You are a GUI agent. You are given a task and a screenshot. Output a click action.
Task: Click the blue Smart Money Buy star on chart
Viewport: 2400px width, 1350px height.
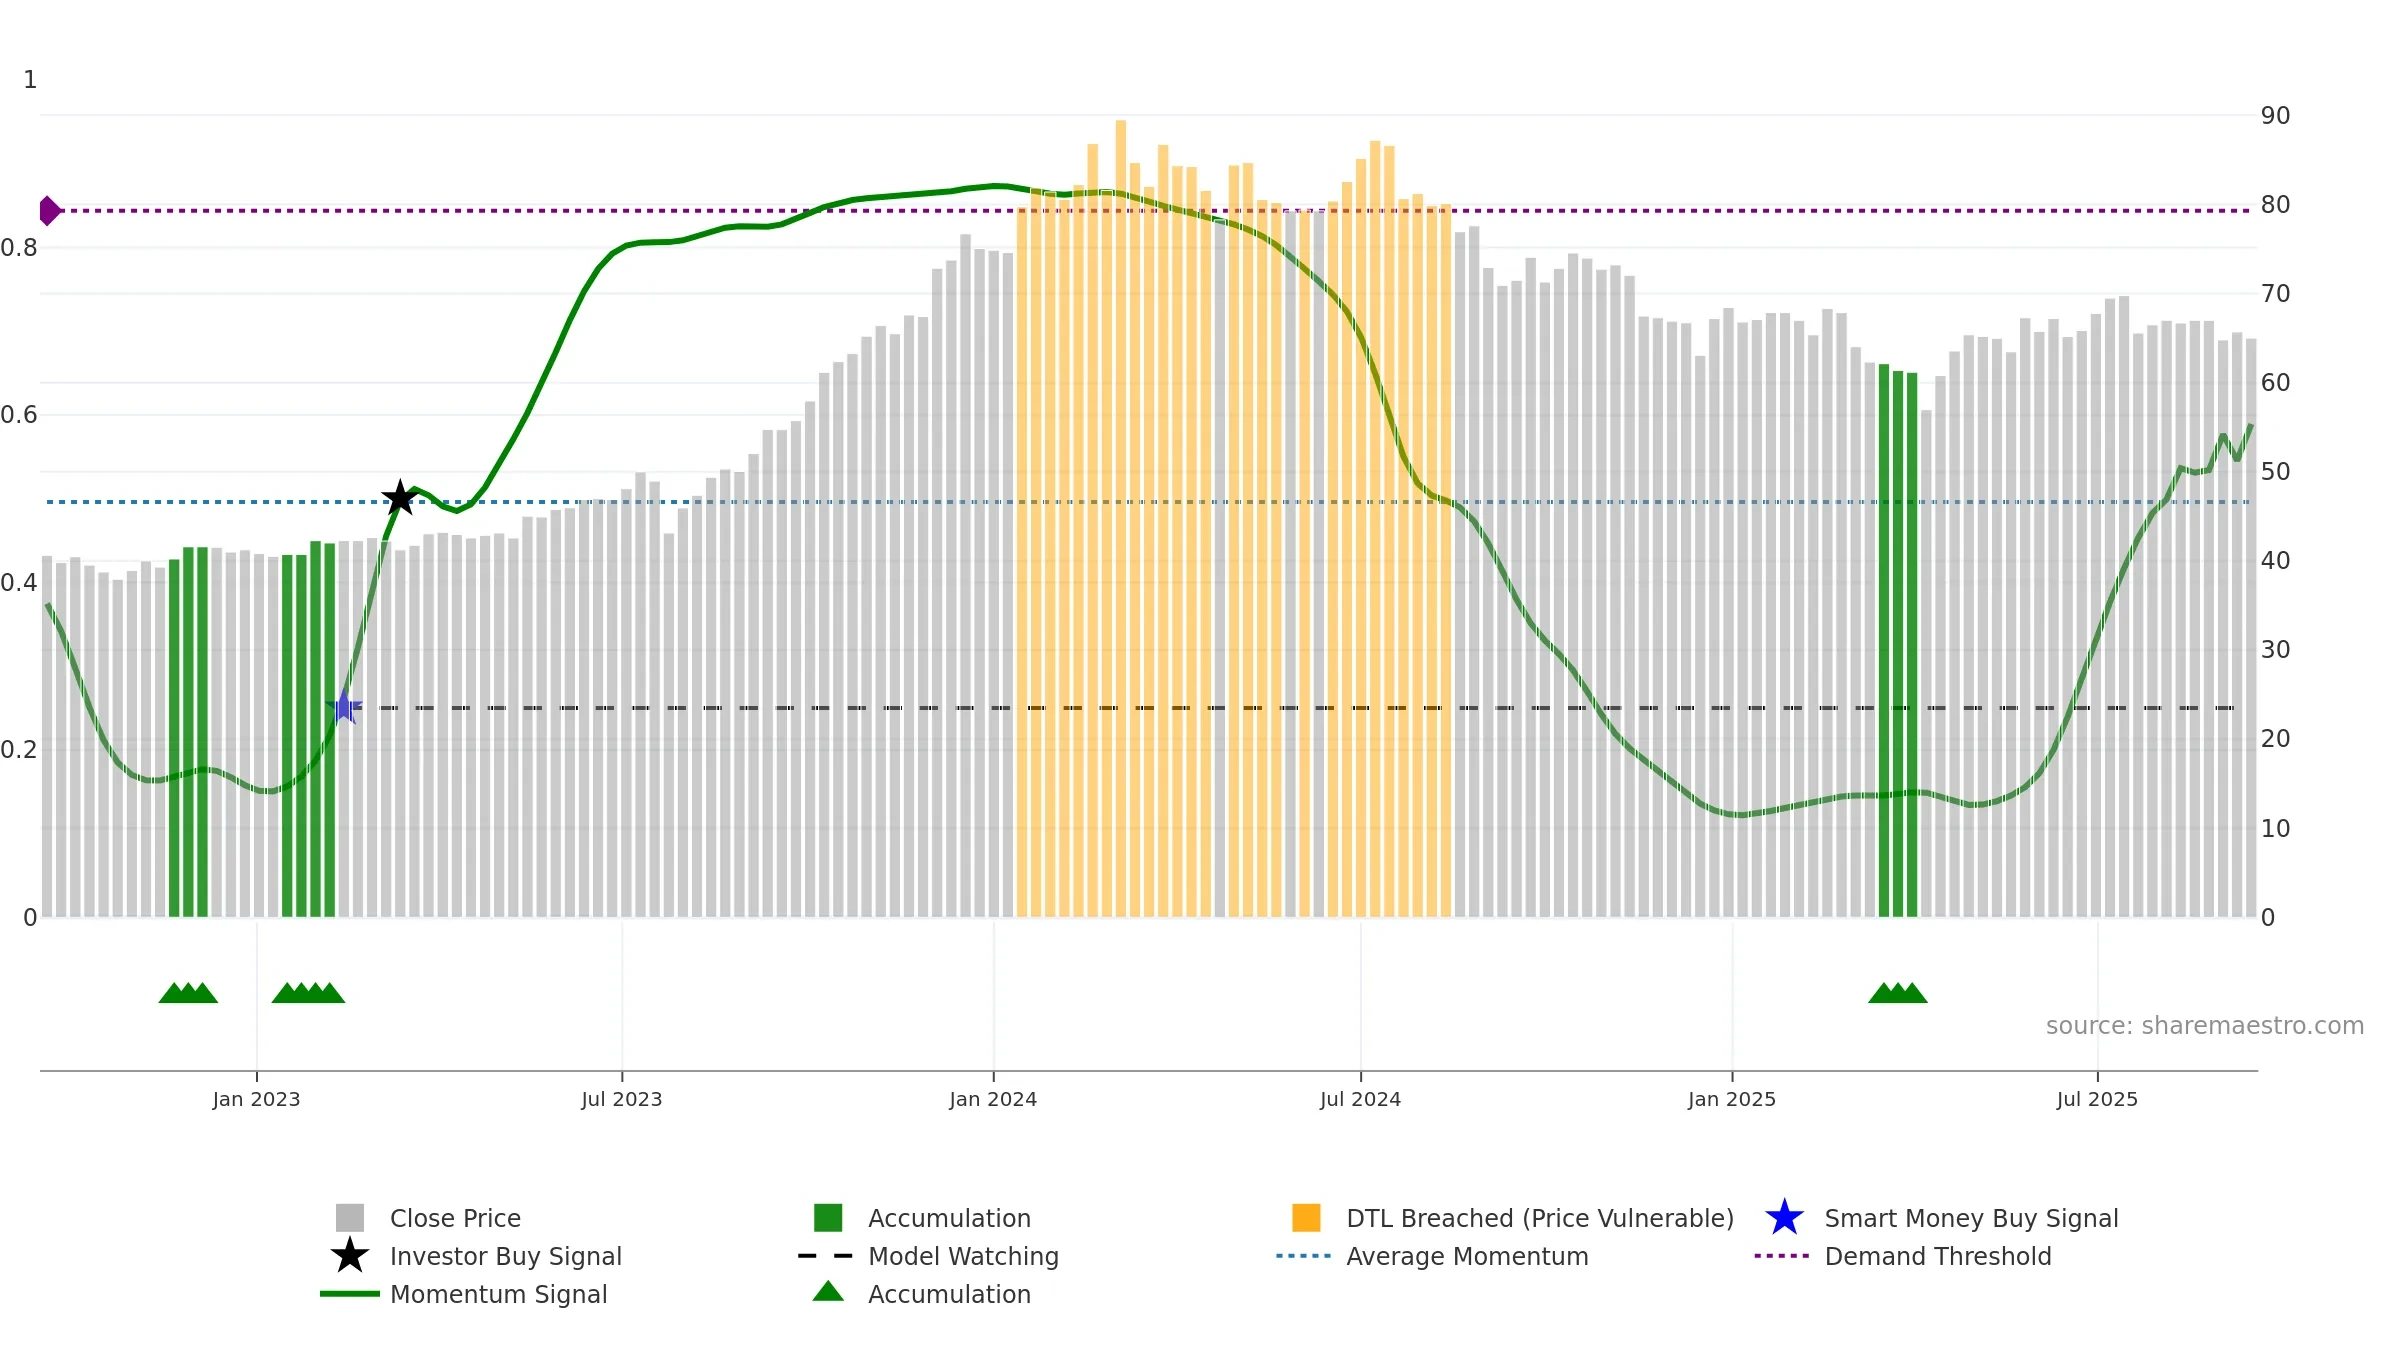click(344, 707)
